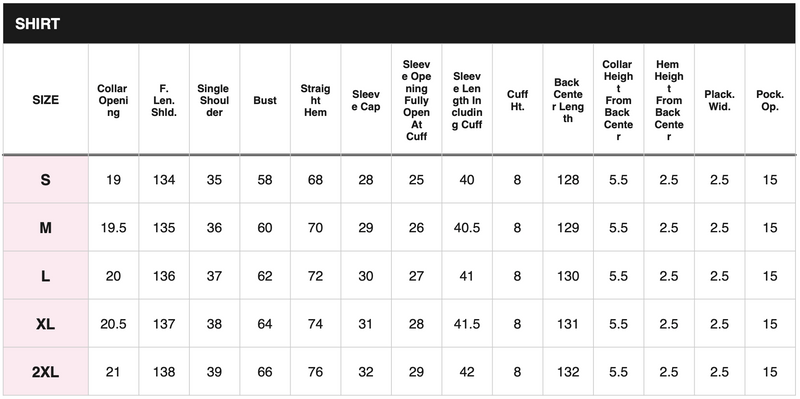This screenshot has width=800, height=399.
Task: Click the 132 back center length cell
Action: coord(568,372)
